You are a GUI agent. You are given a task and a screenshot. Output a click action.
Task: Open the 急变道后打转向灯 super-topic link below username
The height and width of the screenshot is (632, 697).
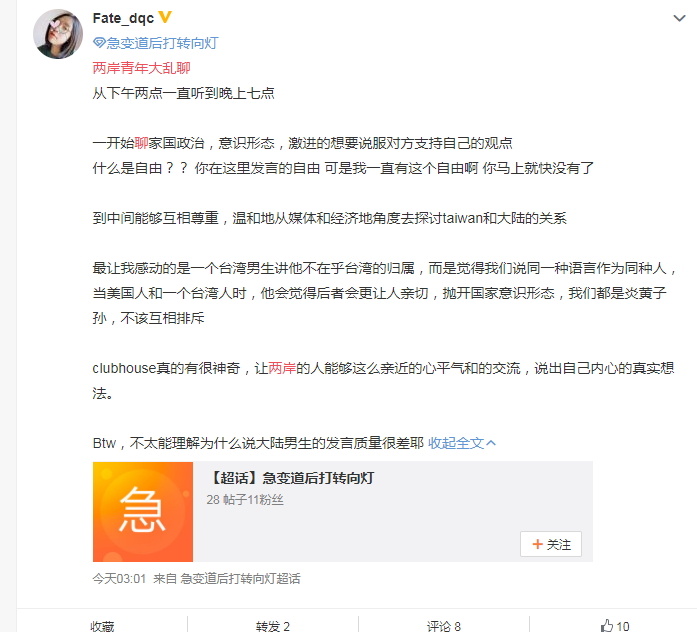pyautogui.click(x=162, y=43)
